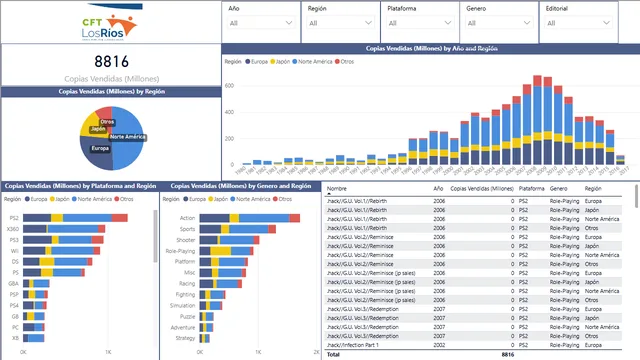Screen dimensions: 640x360
Task: Select the Racing genre bar
Action: (x=221, y=283)
